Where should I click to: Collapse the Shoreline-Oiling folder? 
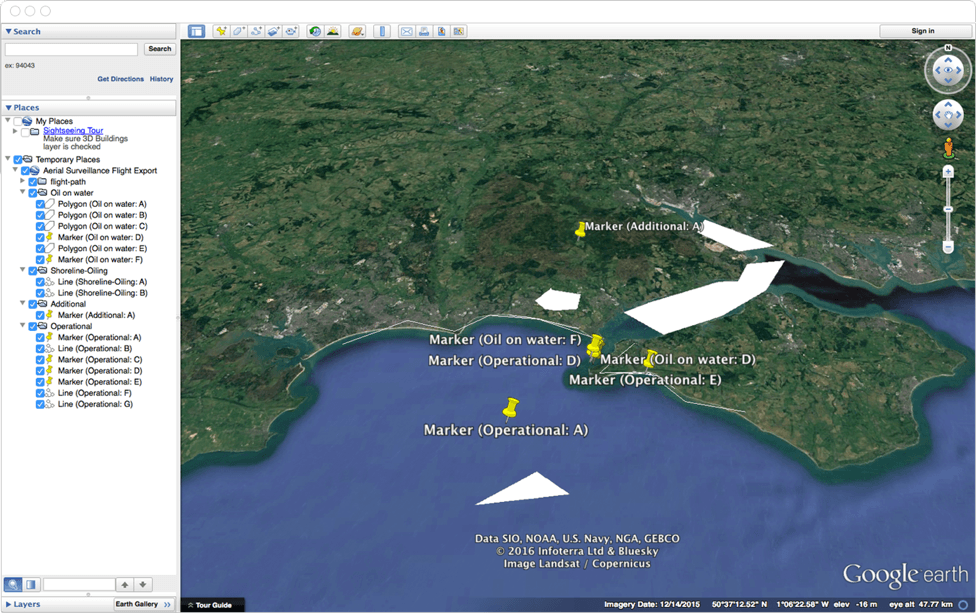coord(22,269)
